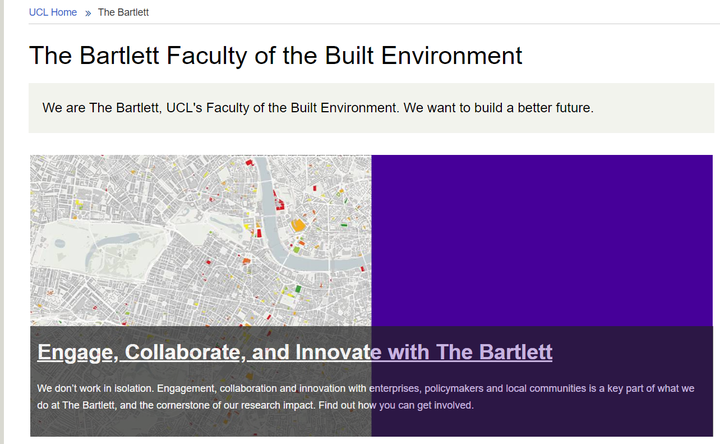Click 'Find out how you can get involved' sentence
Viewport: 720px width, 444px height.
pyautogui.click(x=394, y=405)
